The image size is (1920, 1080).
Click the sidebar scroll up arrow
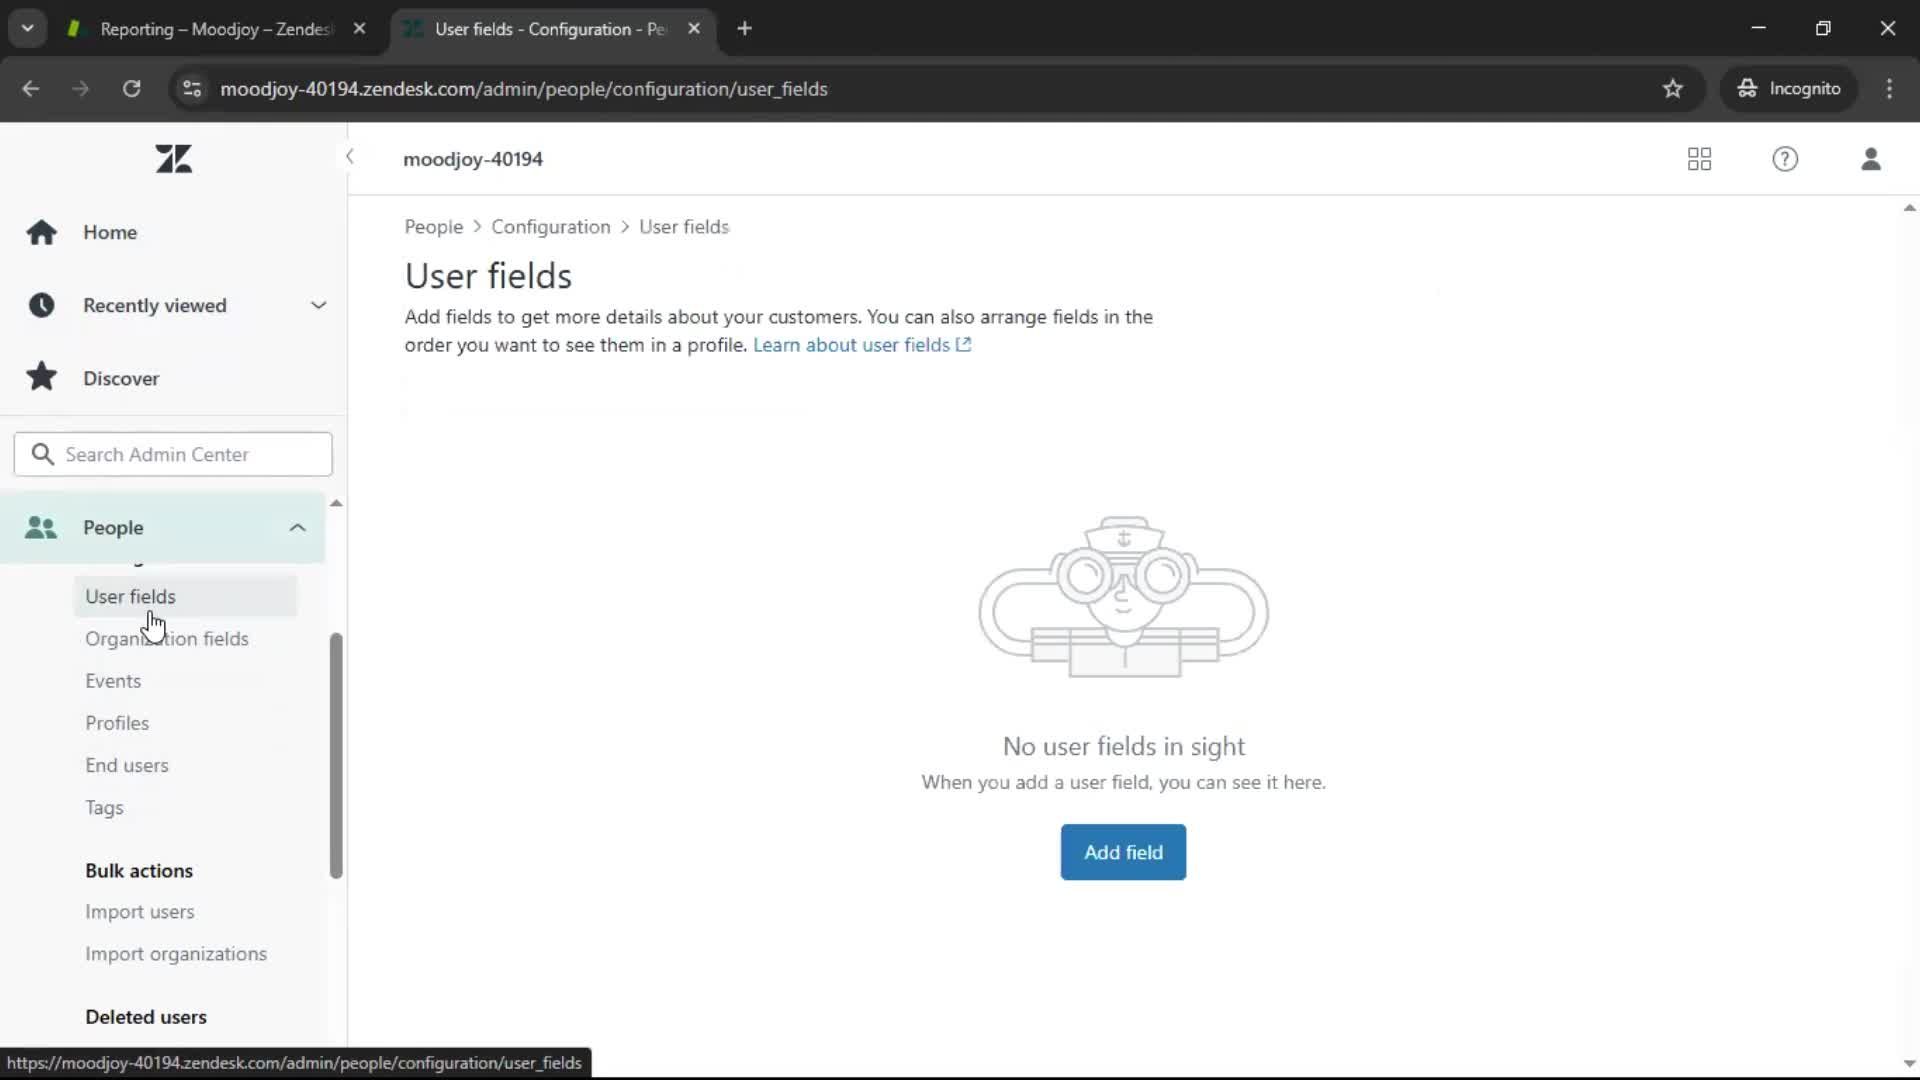(336, 503)
